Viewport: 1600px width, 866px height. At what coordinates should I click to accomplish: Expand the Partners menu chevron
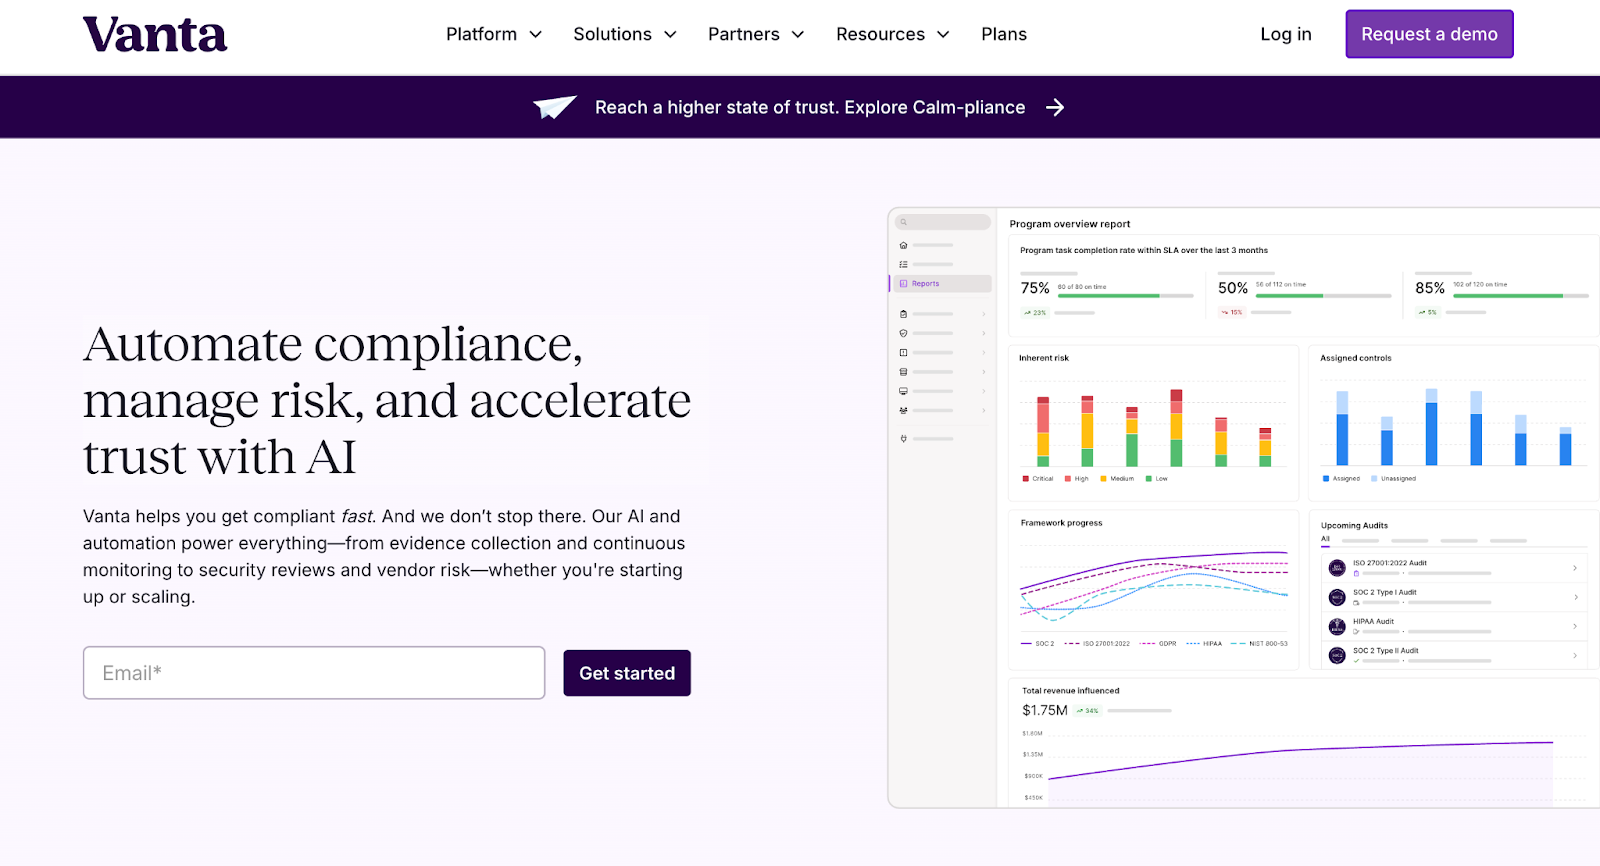coord(798,34)
